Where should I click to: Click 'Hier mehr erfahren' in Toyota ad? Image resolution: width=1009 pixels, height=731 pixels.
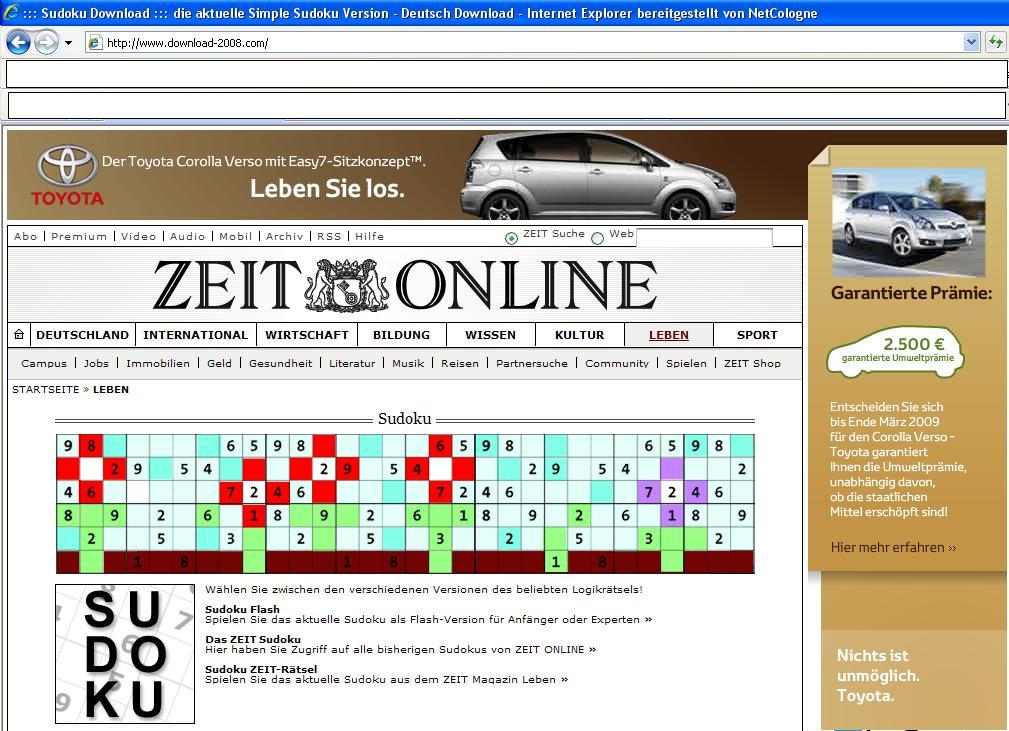pos(893,547)
